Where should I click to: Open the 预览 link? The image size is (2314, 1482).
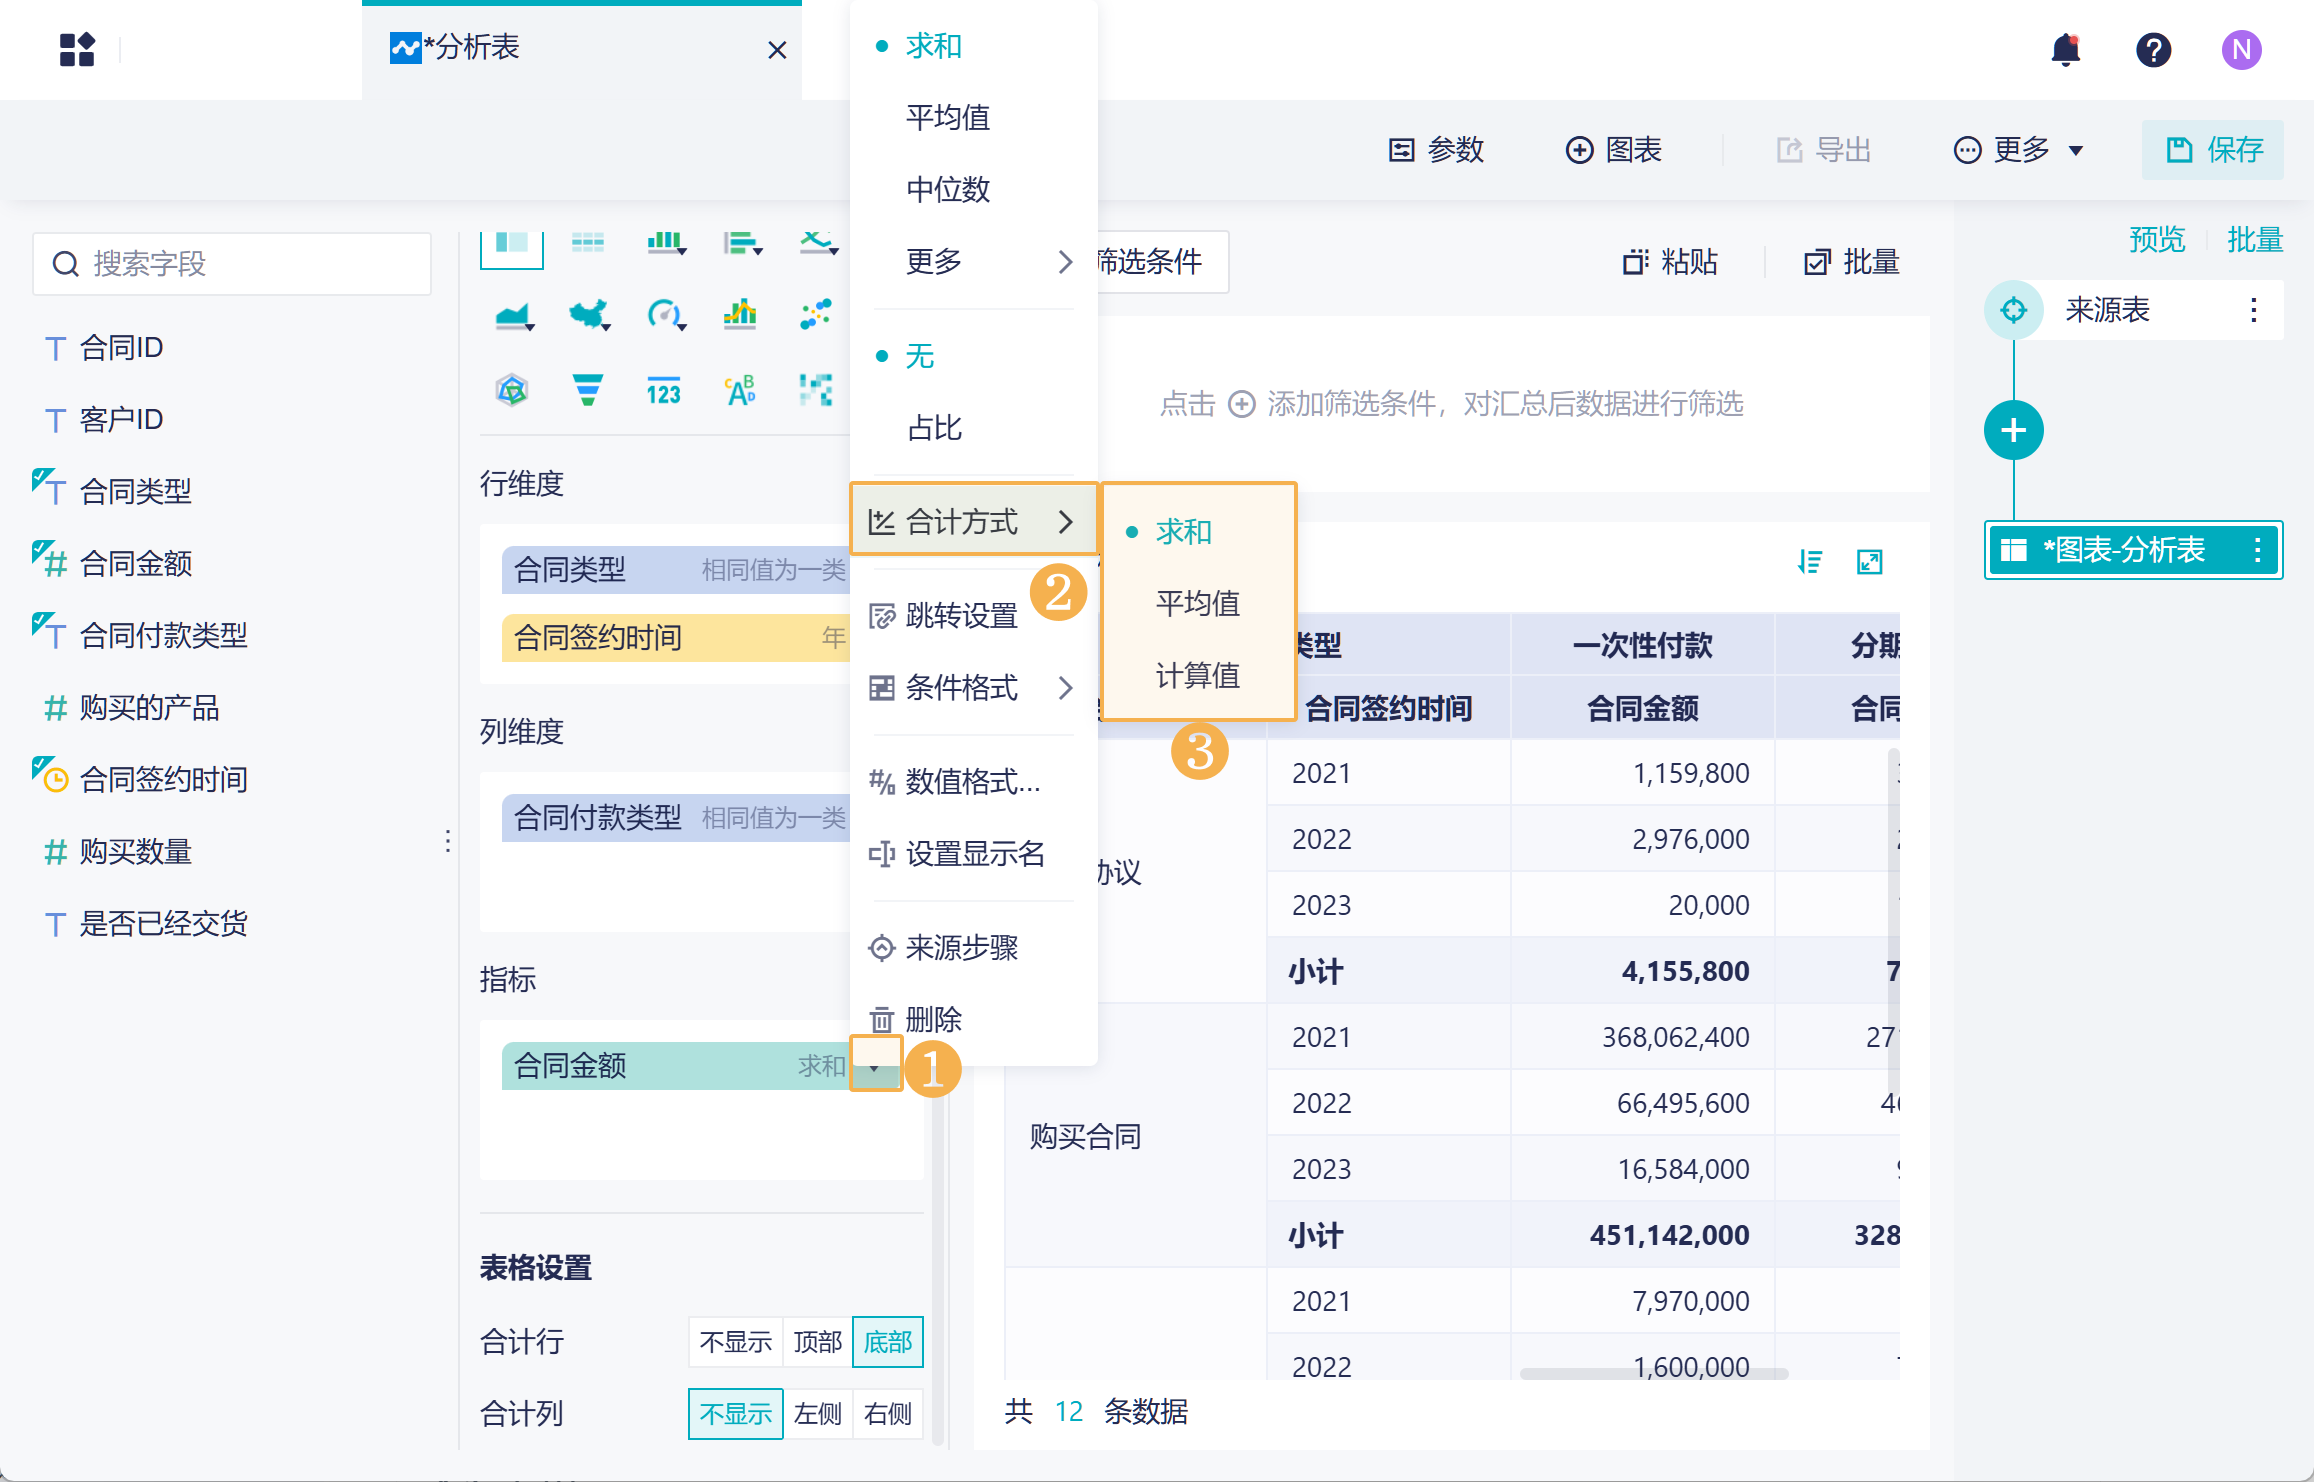coord(2157,240)
